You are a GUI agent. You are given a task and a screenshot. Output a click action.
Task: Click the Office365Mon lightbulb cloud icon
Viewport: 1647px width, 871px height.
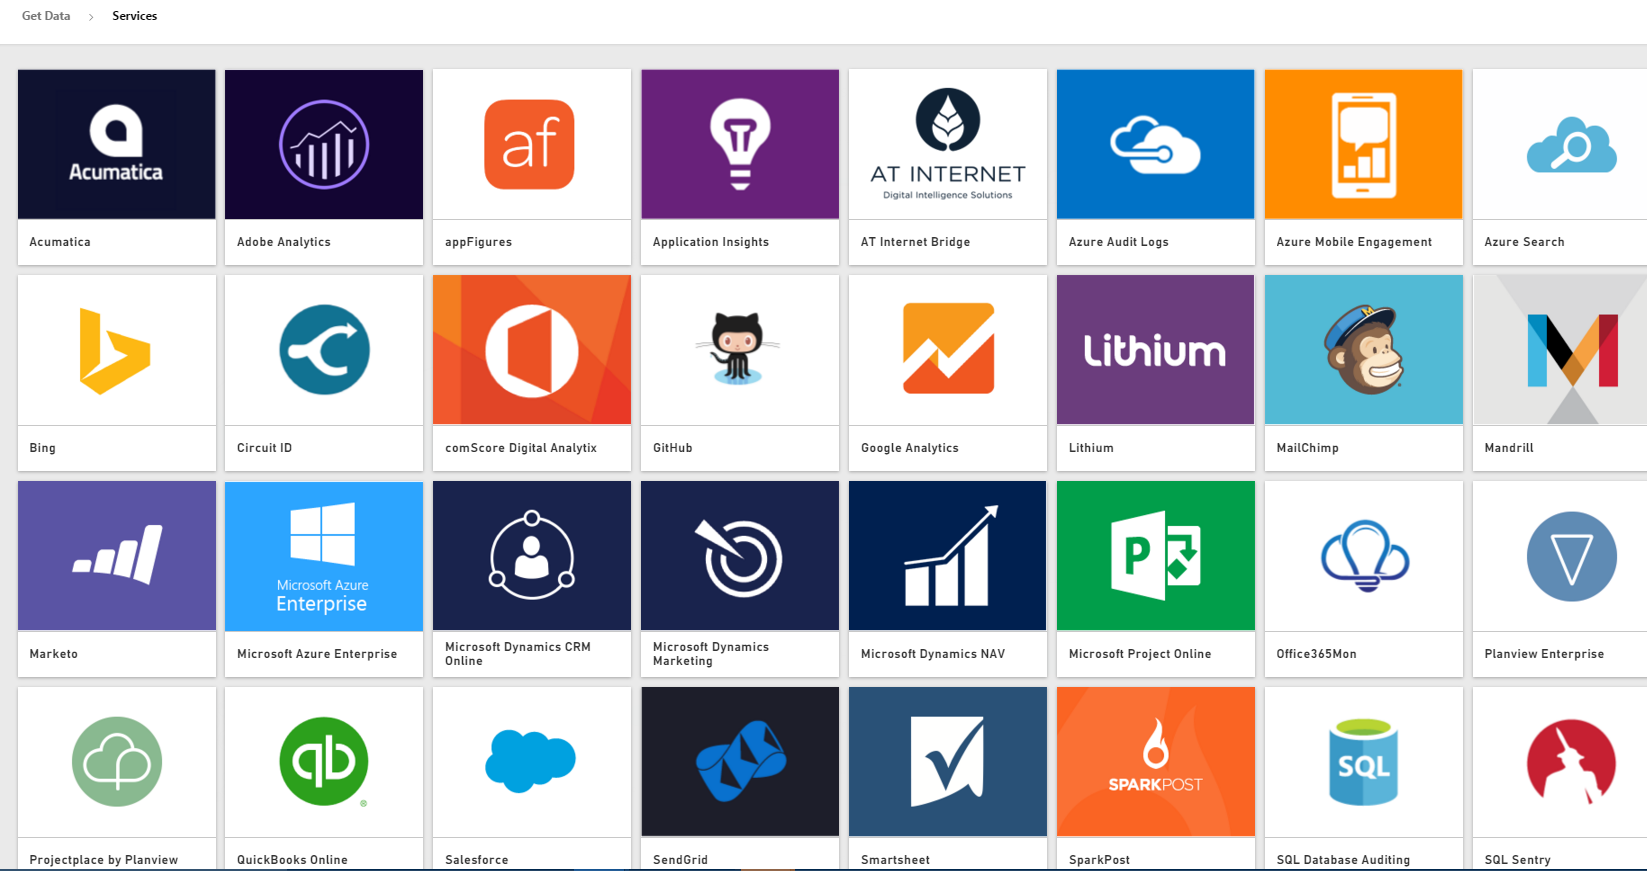tap(1364, 556)
